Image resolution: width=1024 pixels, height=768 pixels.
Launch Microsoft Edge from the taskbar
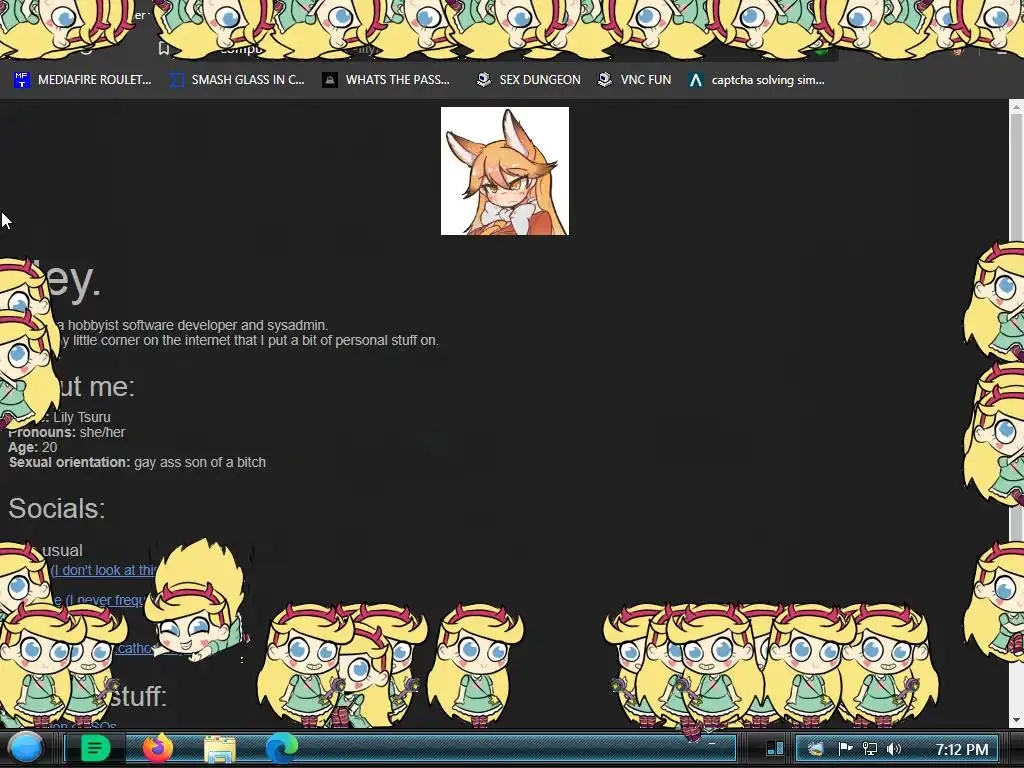tap(281, 748)
